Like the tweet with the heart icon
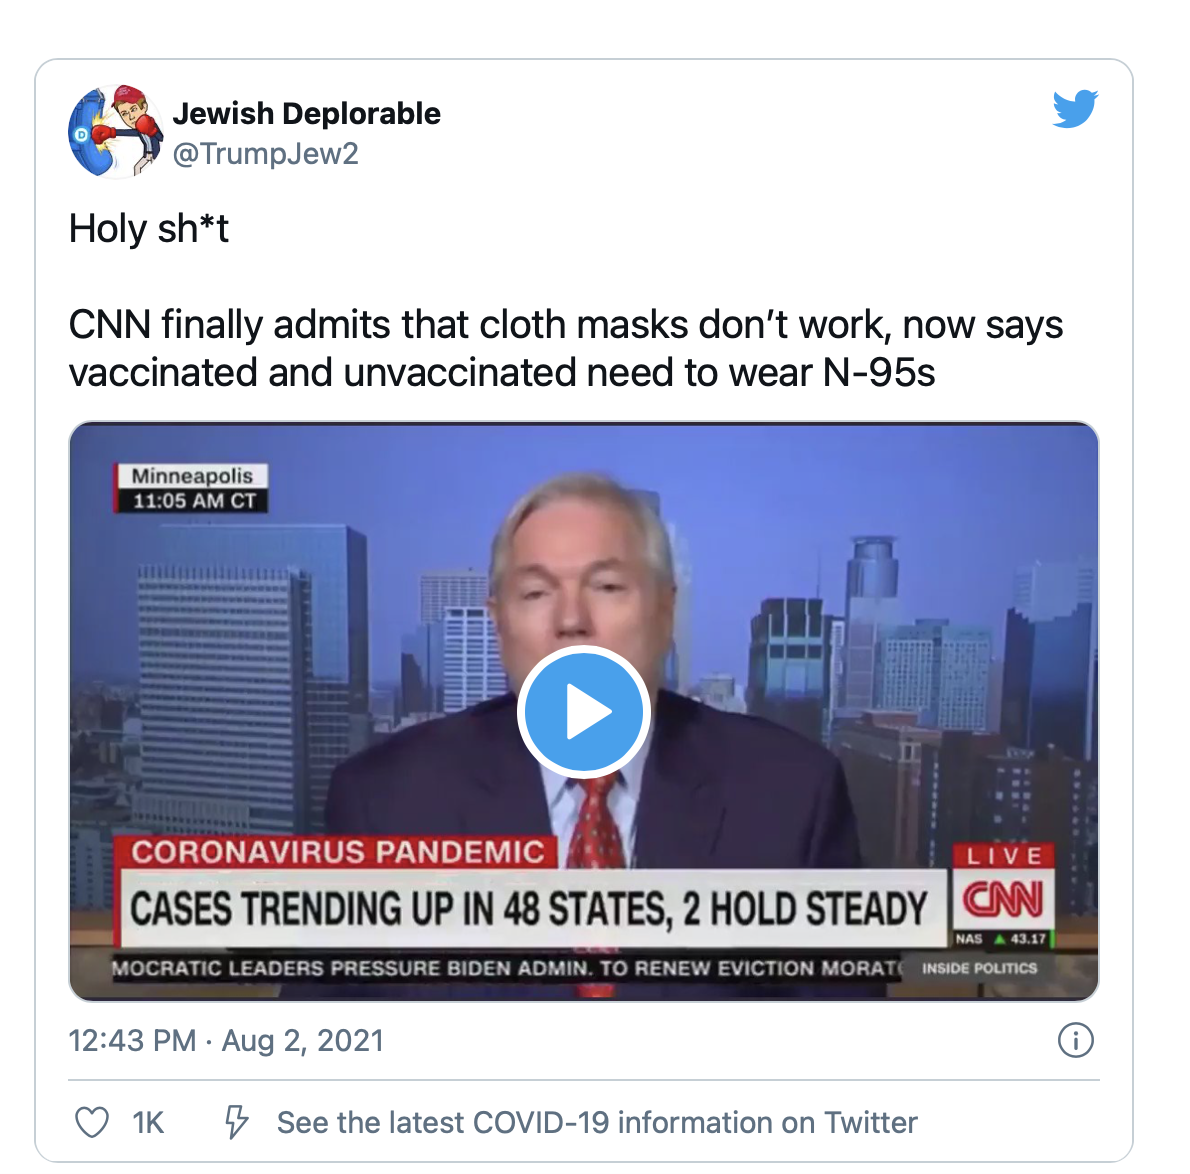The width and height of the screenshot is (1190, 1174). click(x=92, y=1122)
